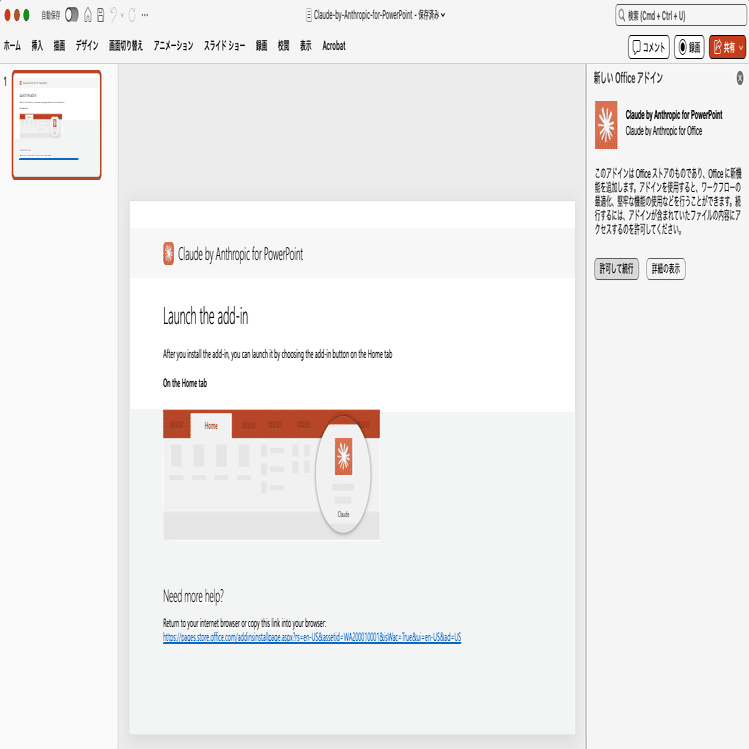The image size is (749, 749).
Task: Click the search field 検索 (Cmd + Ctrl + U)
Action: click(x=681, y=16)
